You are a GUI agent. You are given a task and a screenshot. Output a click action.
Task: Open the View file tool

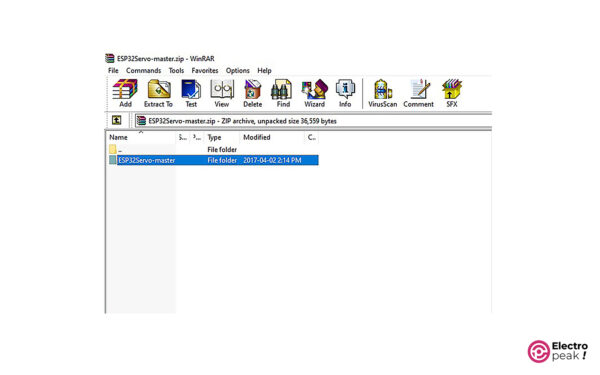click(222, 93)
